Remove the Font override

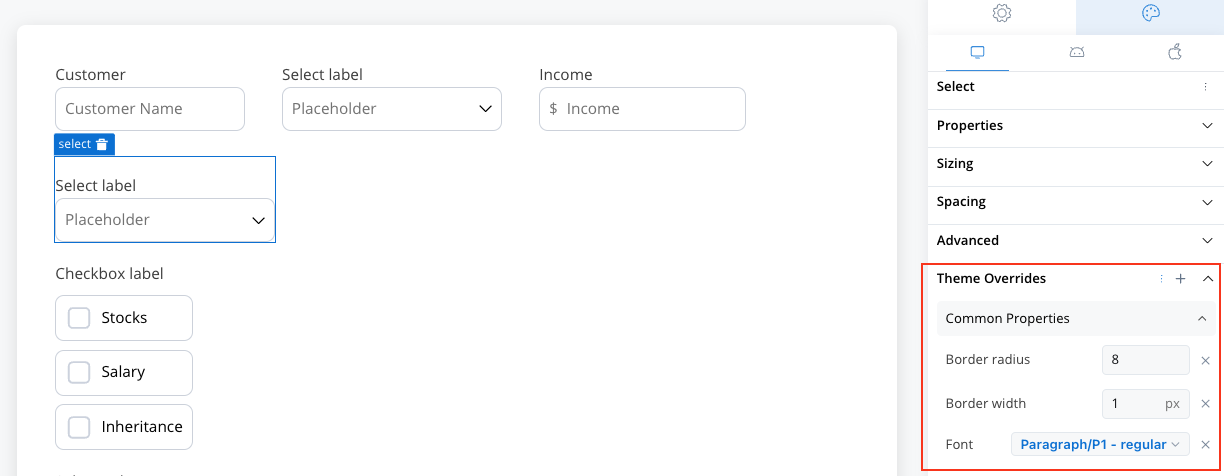tap(1205, 445)
